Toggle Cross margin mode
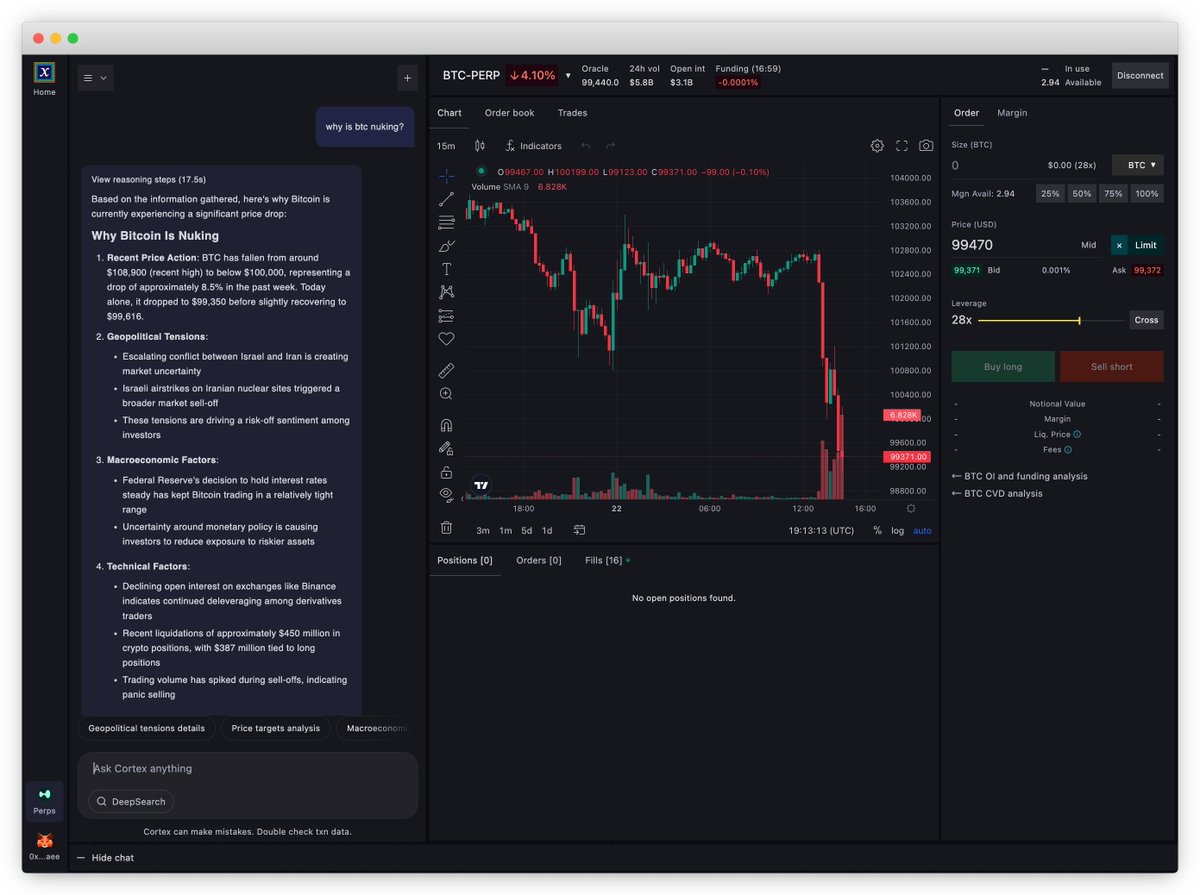This screenshot has height=895, width=1200. tap(1147, 320)
